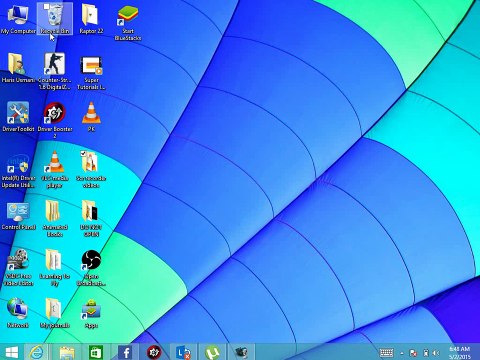Screen dimensions: 480x360
Task: Select the folder next to VLC media player
Action: coord(91,169)
